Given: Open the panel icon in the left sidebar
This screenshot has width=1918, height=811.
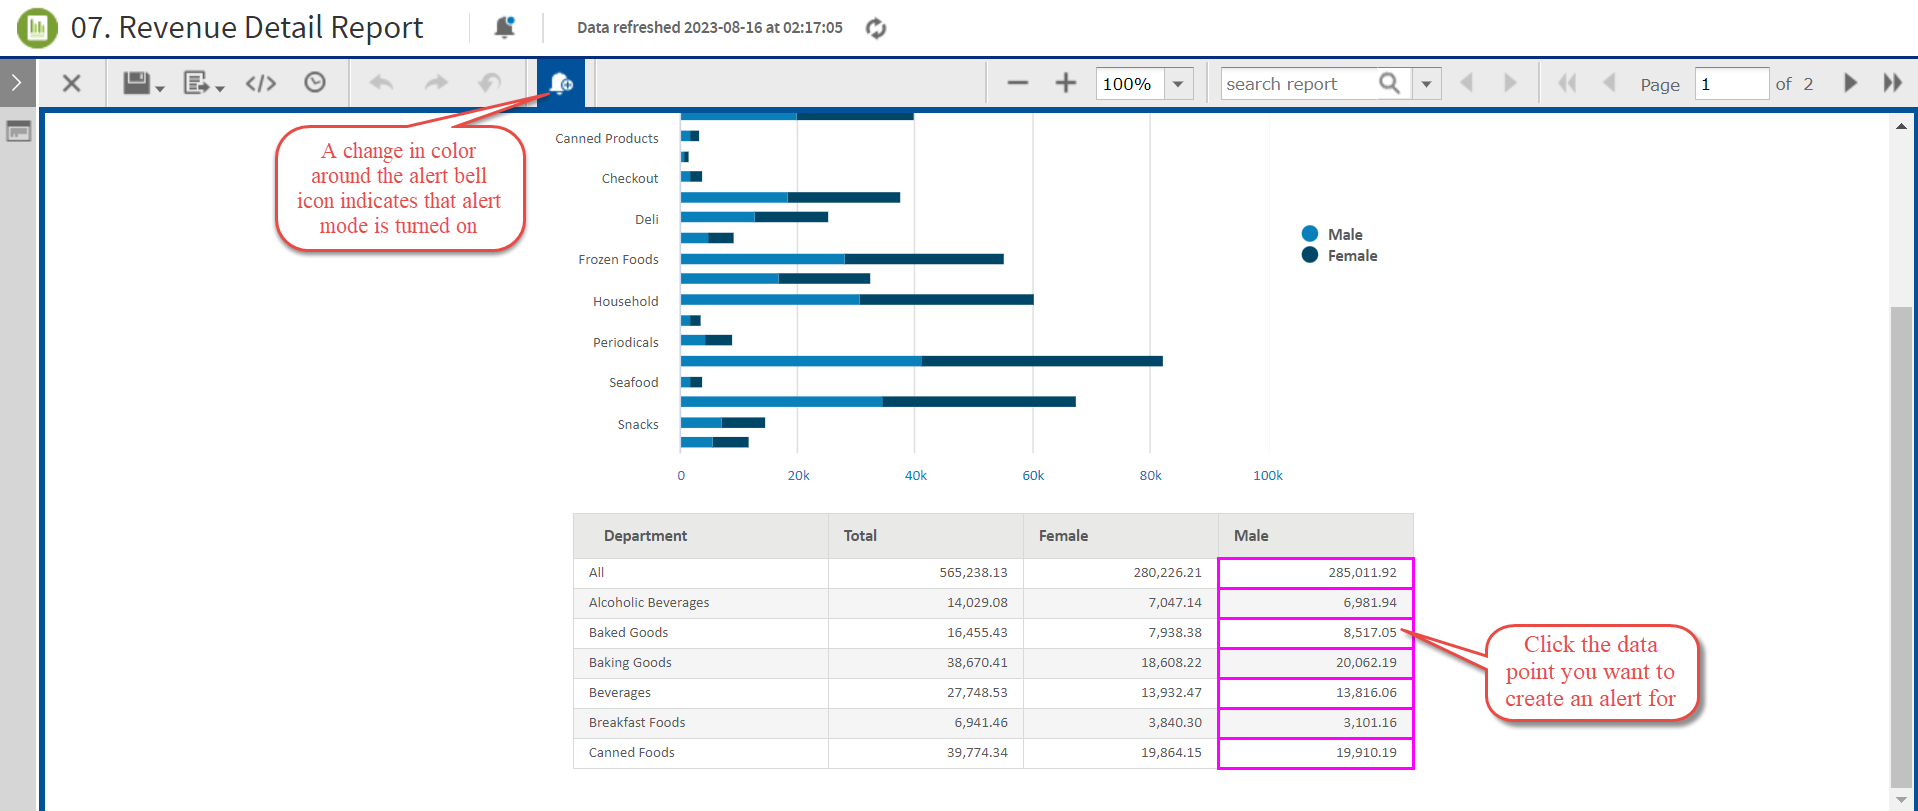Looking at the screenshot, I should 18,131.
